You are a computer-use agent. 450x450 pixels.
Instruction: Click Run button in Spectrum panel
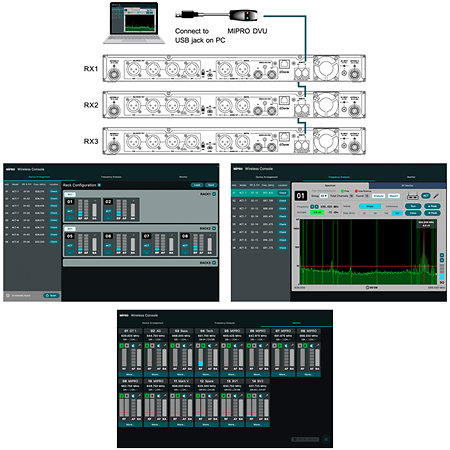click(x=413, y=206)
